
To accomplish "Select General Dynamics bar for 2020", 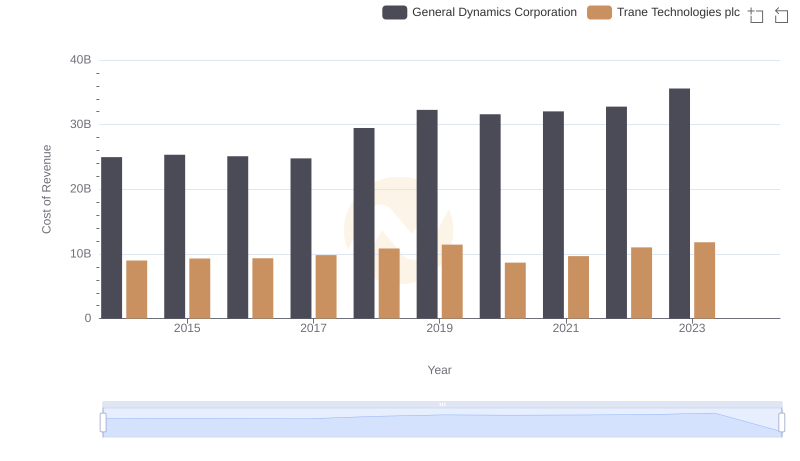I will pyautogui.click(x=490, y=216).
